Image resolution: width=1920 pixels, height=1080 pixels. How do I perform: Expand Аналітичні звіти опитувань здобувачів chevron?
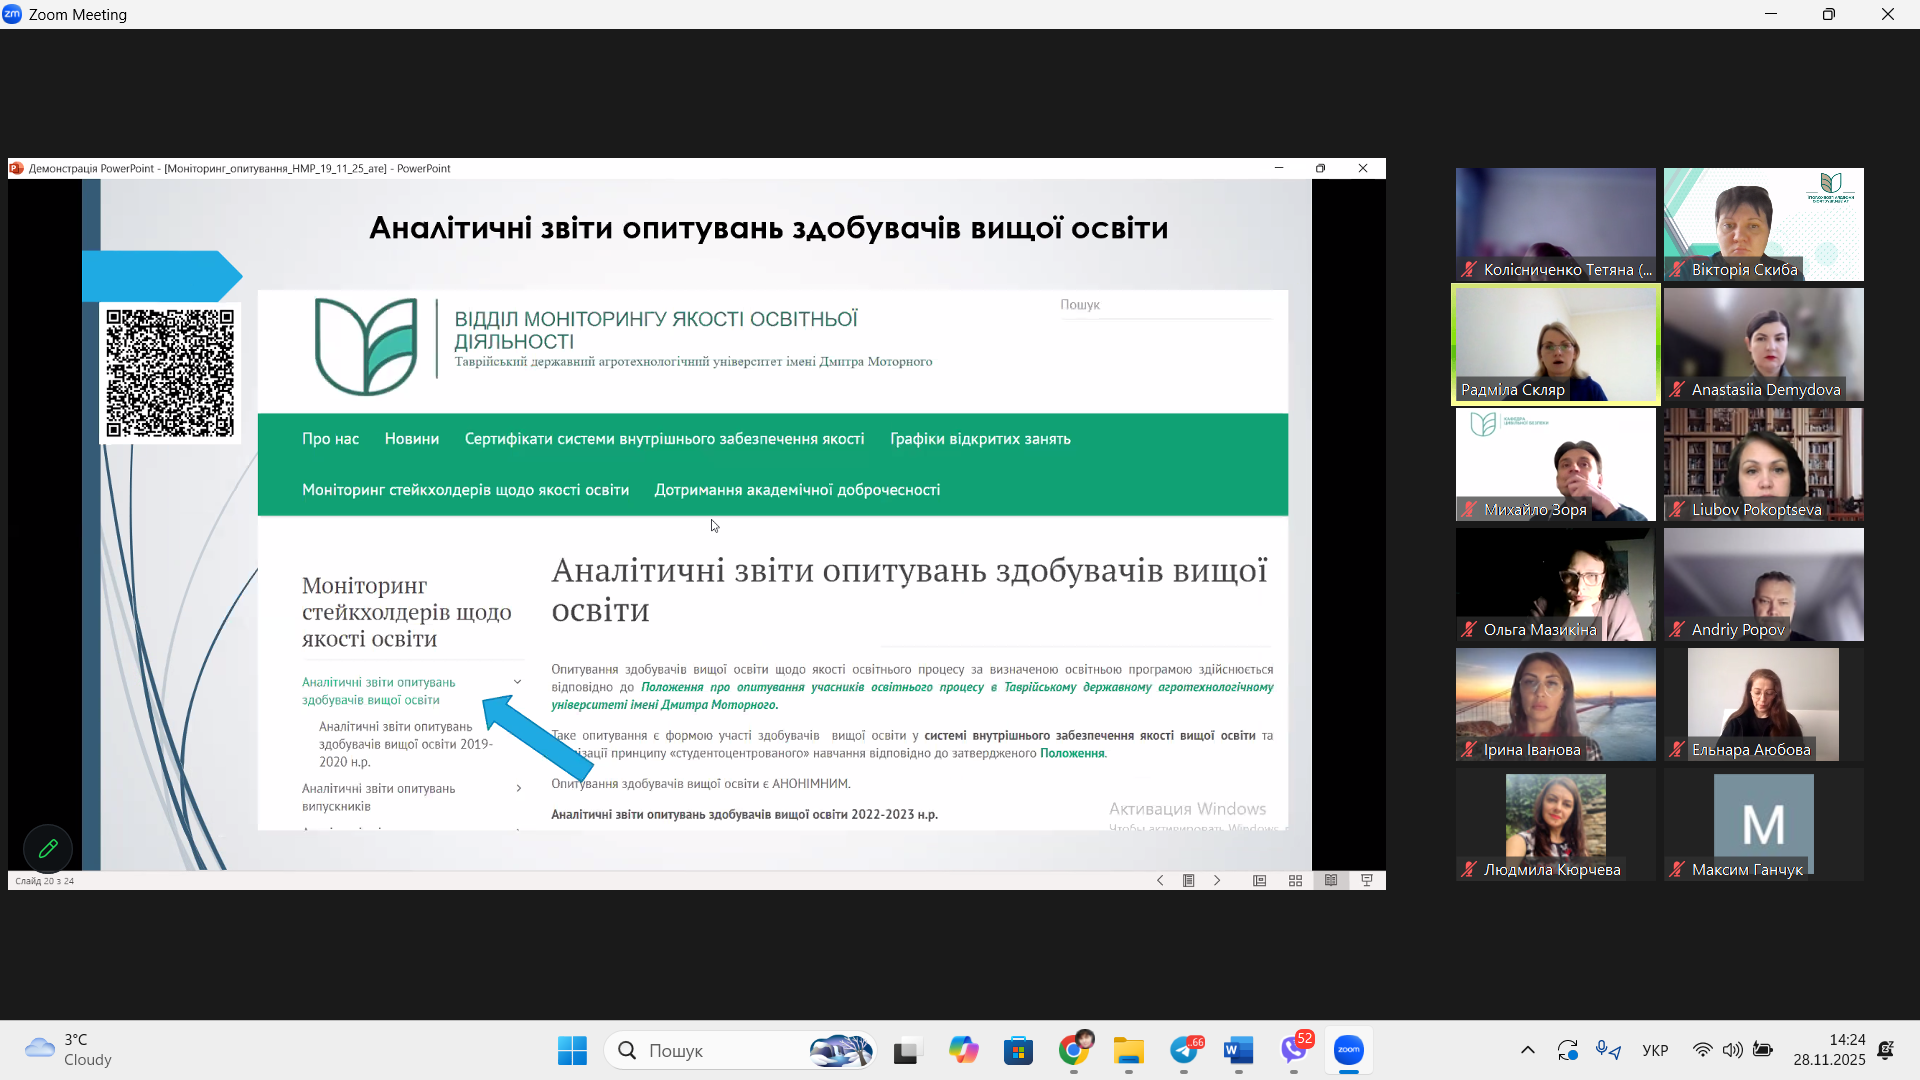[517, 681]
